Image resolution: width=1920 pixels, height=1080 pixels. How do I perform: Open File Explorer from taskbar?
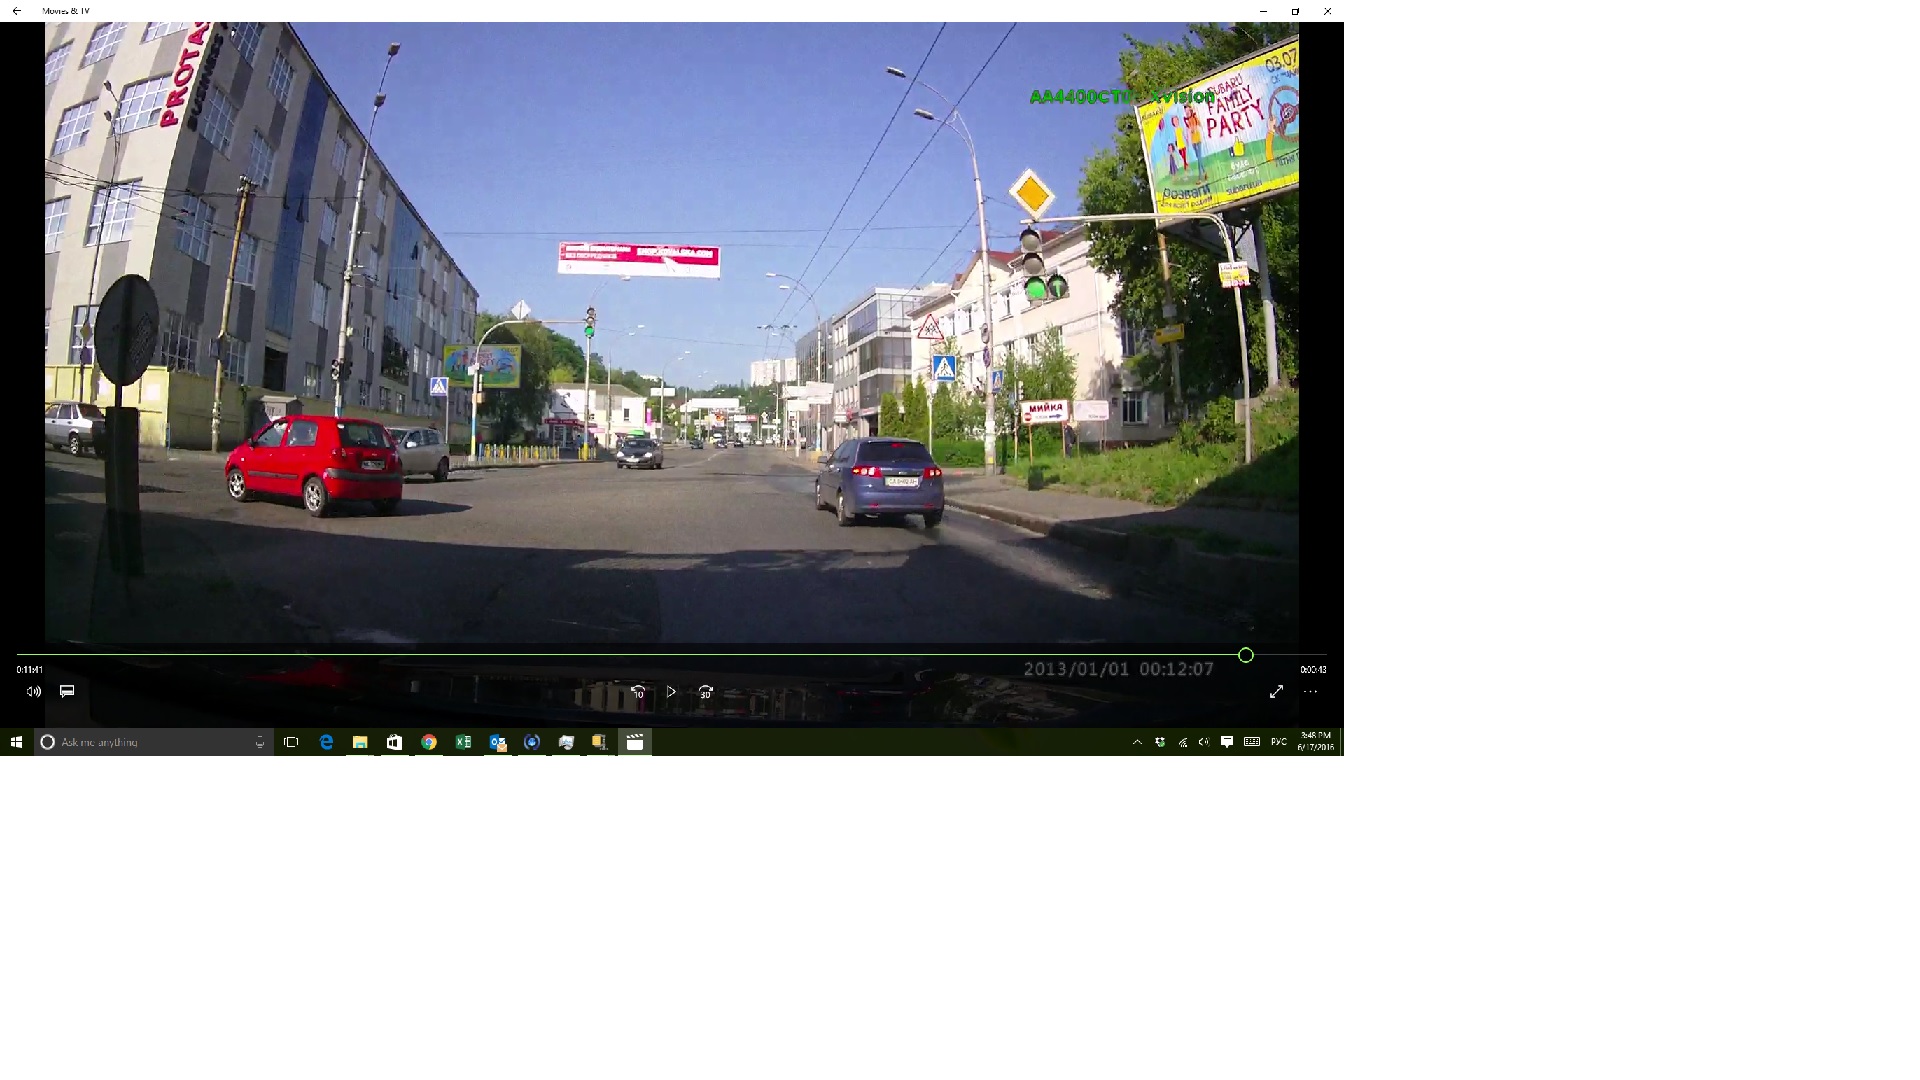(360, 742)
